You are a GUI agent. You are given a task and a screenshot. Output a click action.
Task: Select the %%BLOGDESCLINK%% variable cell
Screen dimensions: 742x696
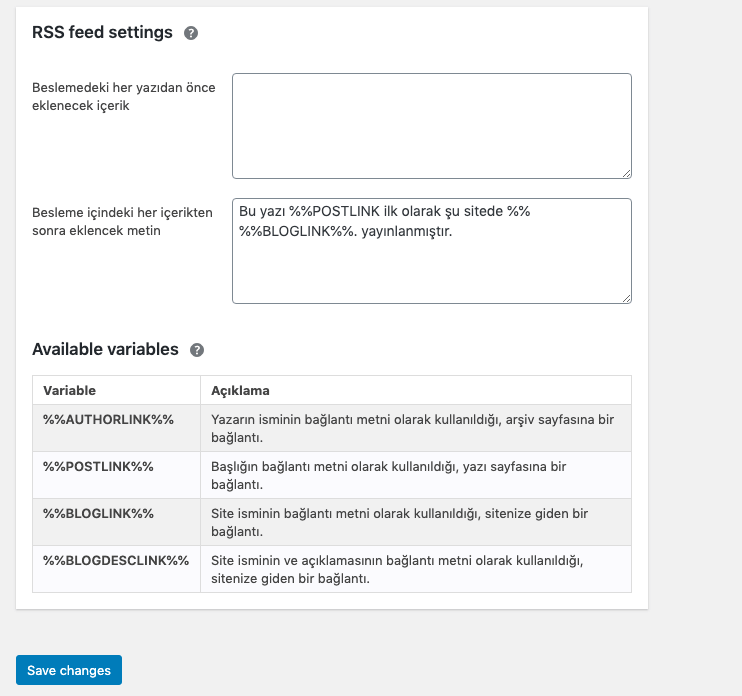tap(115, 560)
